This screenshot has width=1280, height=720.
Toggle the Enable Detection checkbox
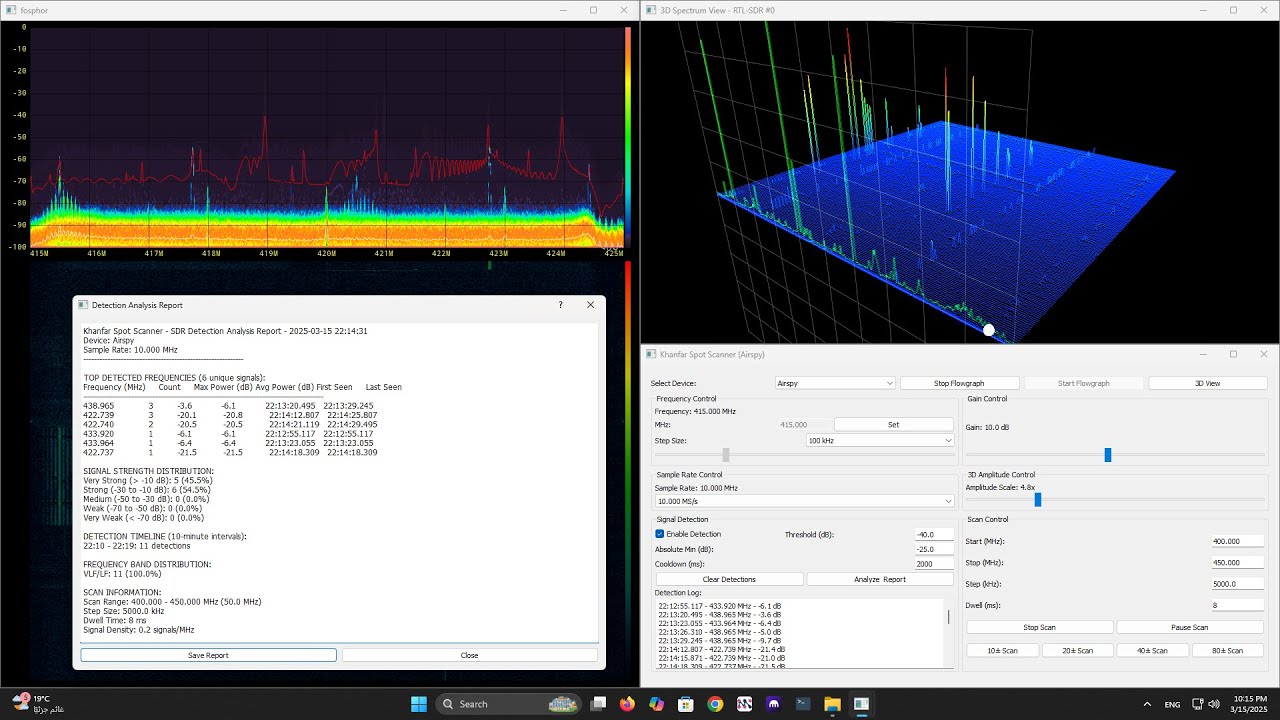coord(660,534)
